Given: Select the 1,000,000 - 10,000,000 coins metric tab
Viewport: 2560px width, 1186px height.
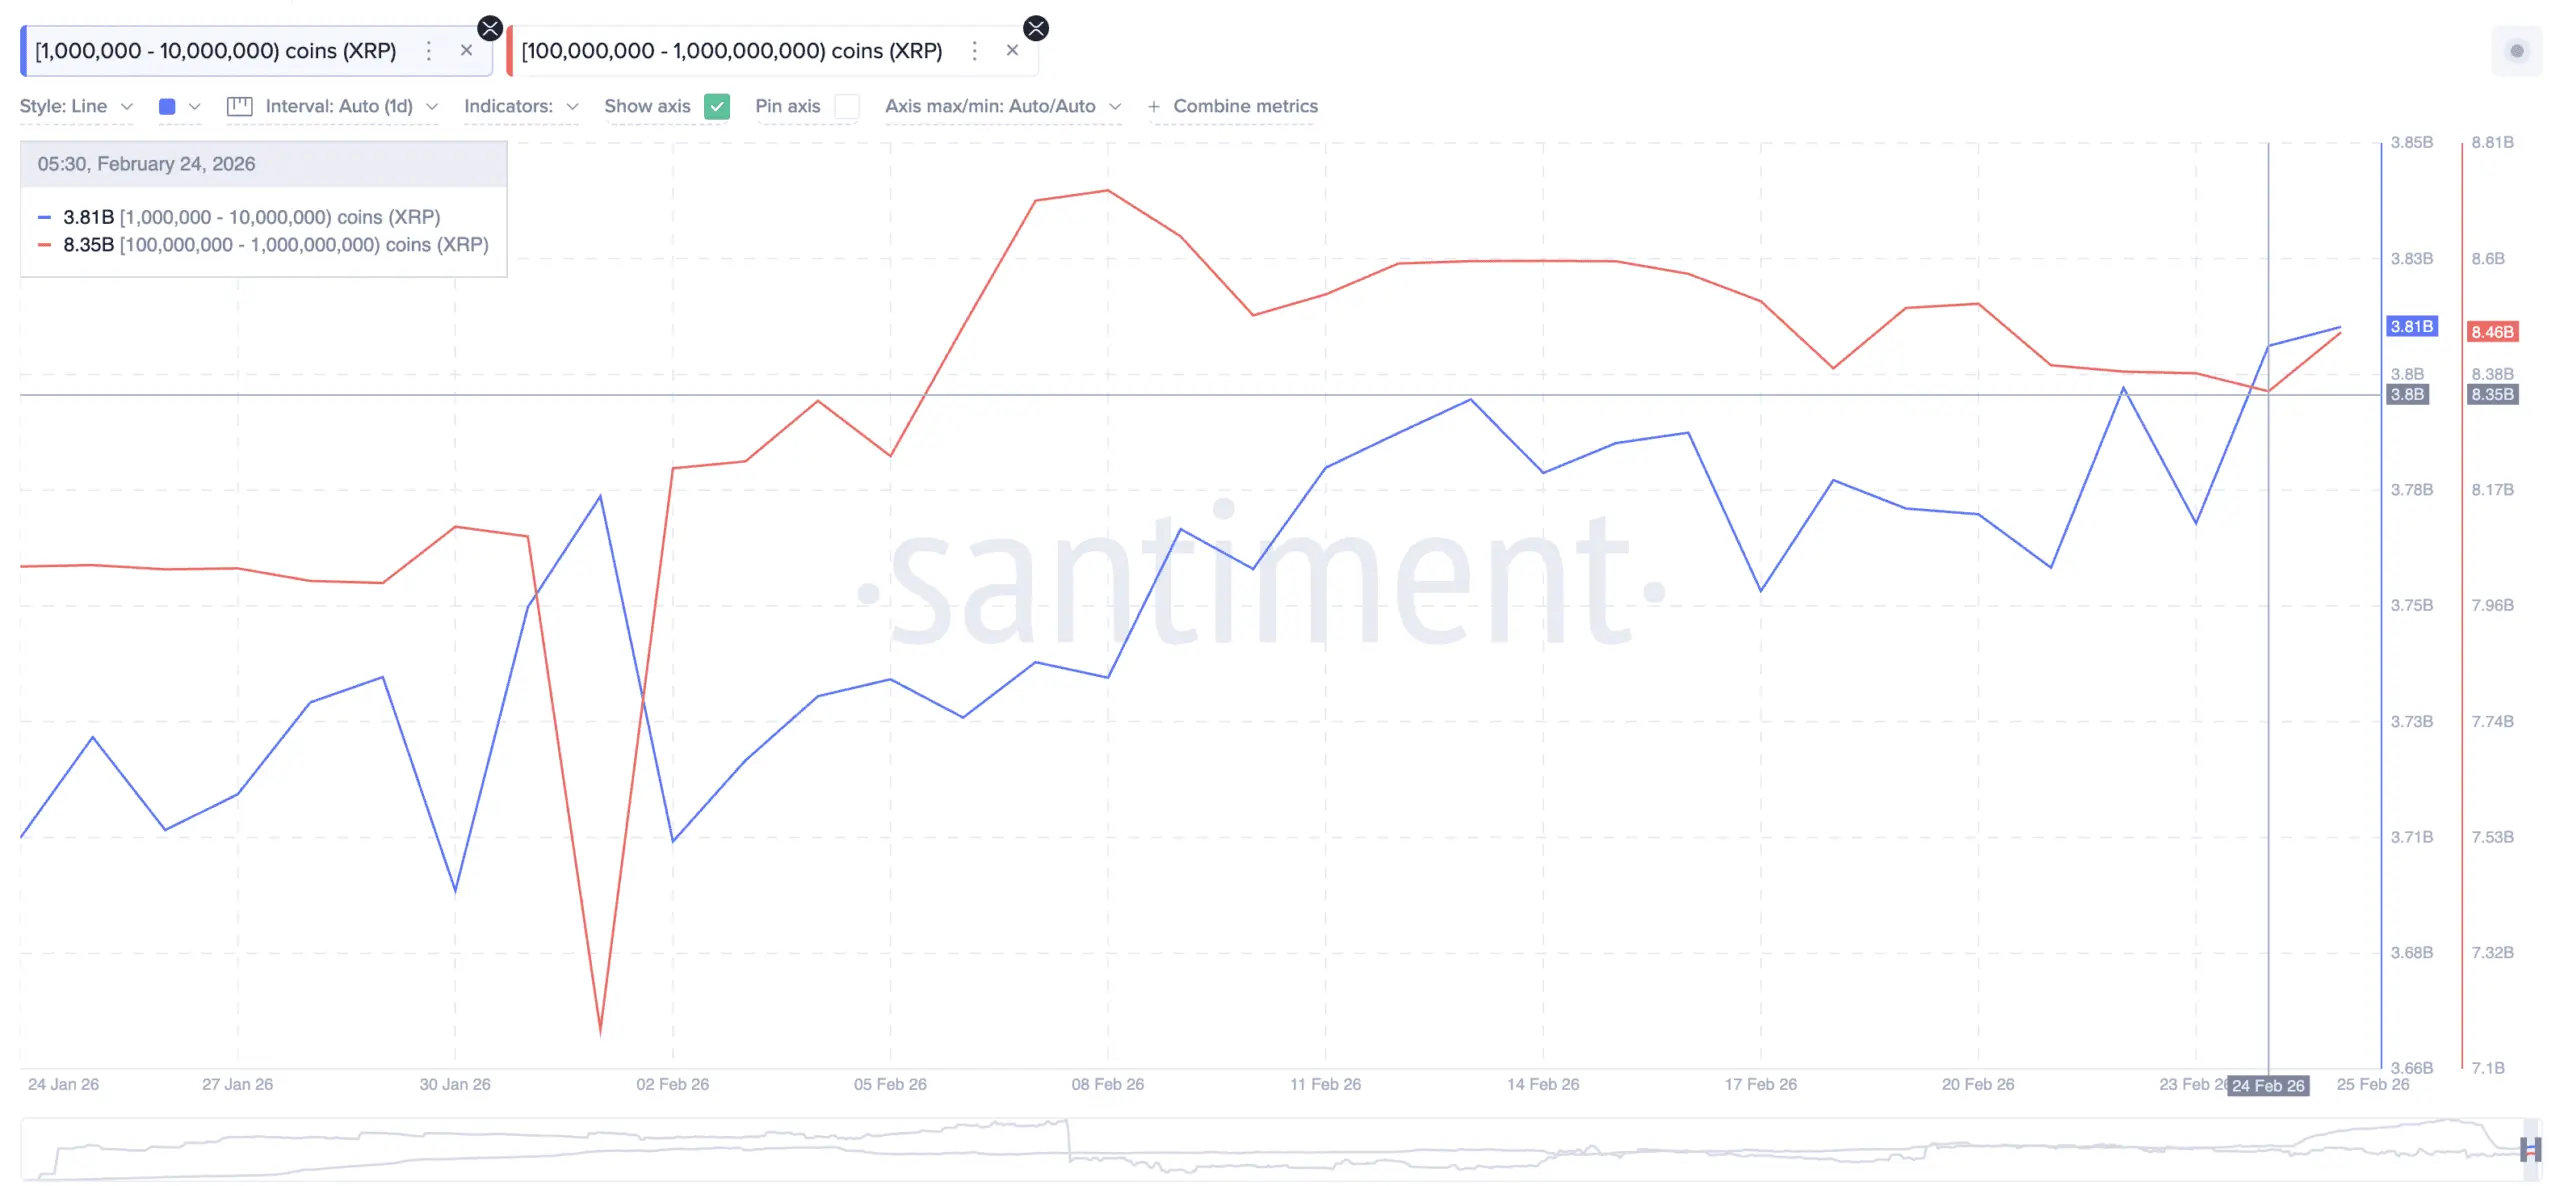Looking at the screenshot, I should pyautogui.click(x=216, y=51).
